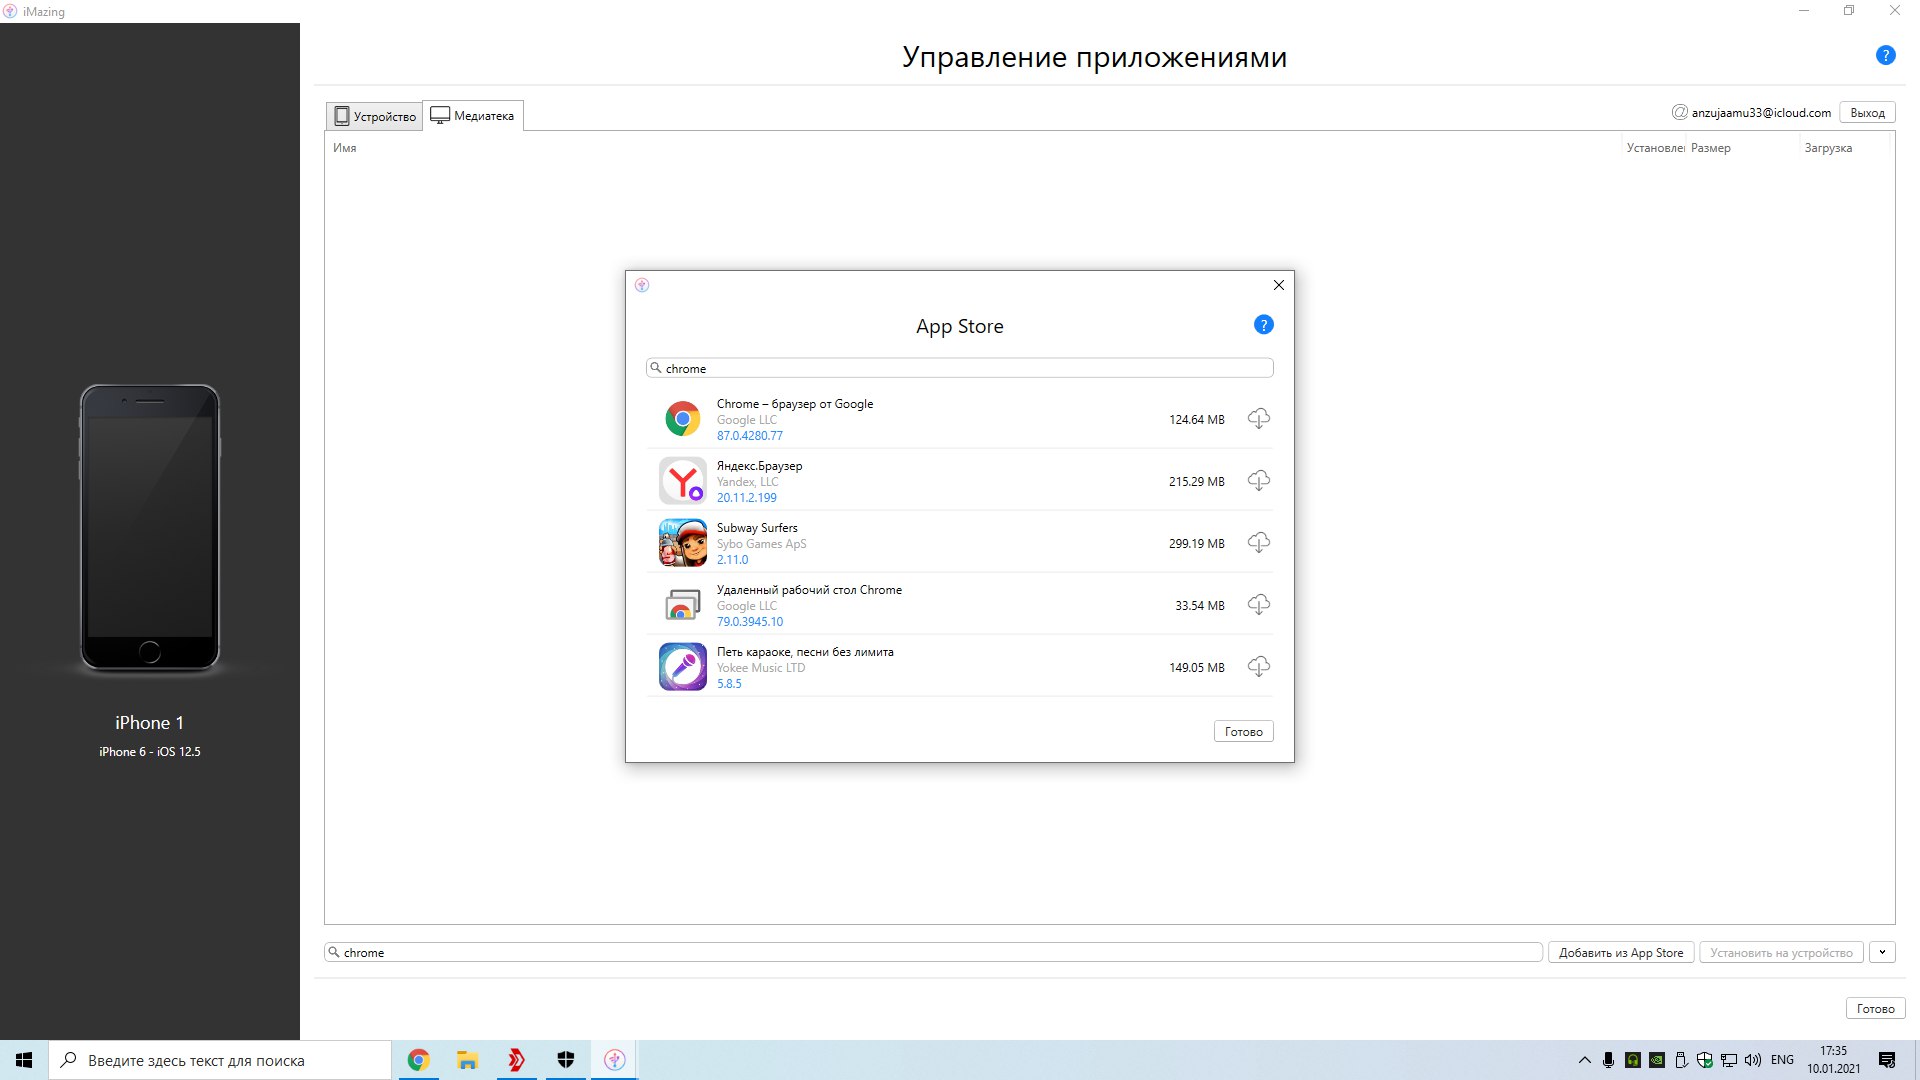The width and height of the screenshot is (1920, 1080).
Task: Click the ENG language indicator
Action: (x=1782, y=1060)
